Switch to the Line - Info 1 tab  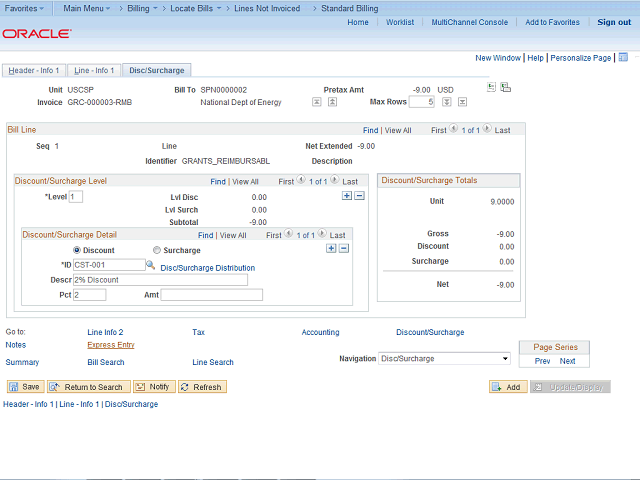[x=96, y=71]
